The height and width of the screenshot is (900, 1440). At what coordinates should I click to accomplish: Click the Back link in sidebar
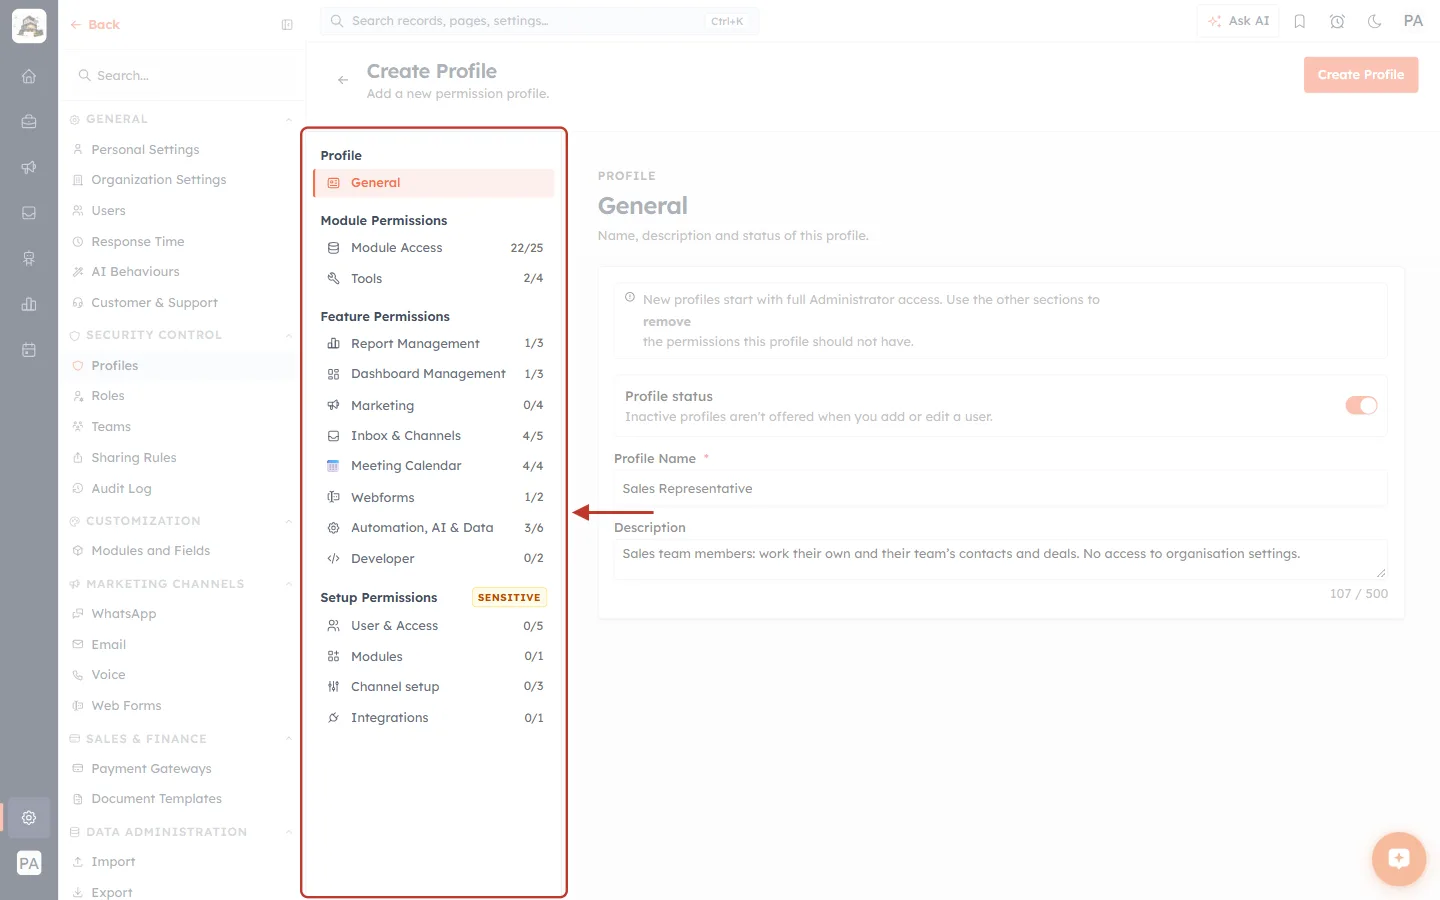tap(95, 25)
